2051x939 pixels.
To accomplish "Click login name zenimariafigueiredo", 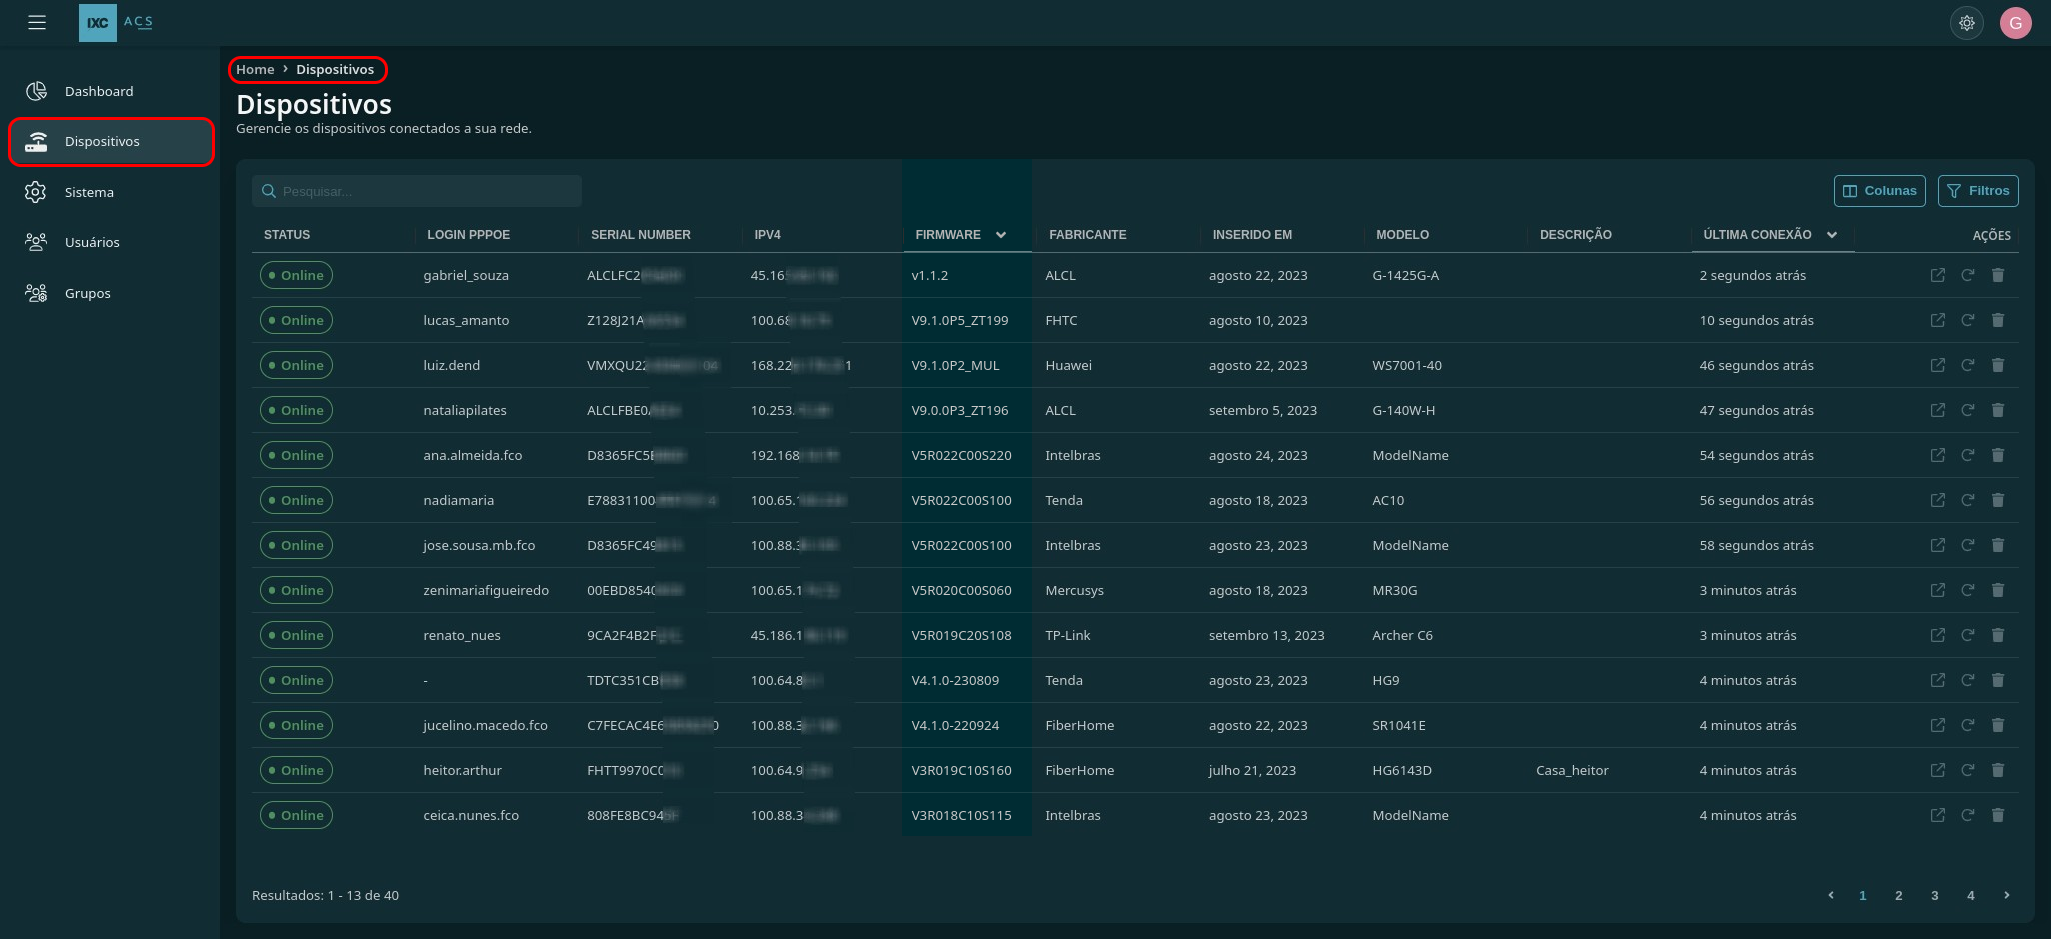I will click(x=486, y=590).
